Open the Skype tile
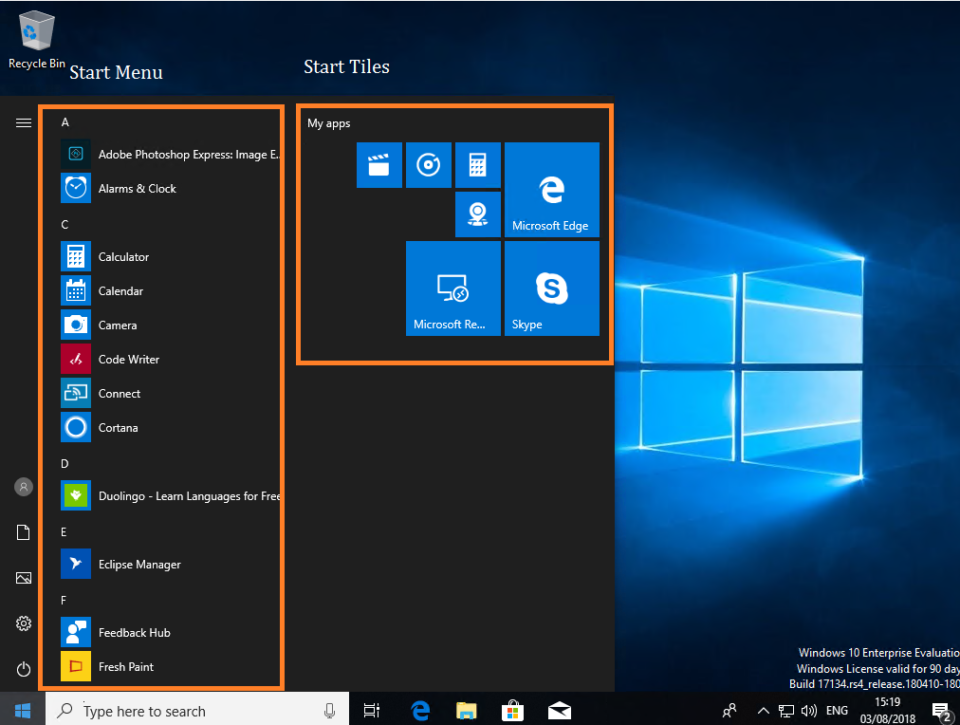960x725 pixels. pyautogui.click(x=552, y=288)
